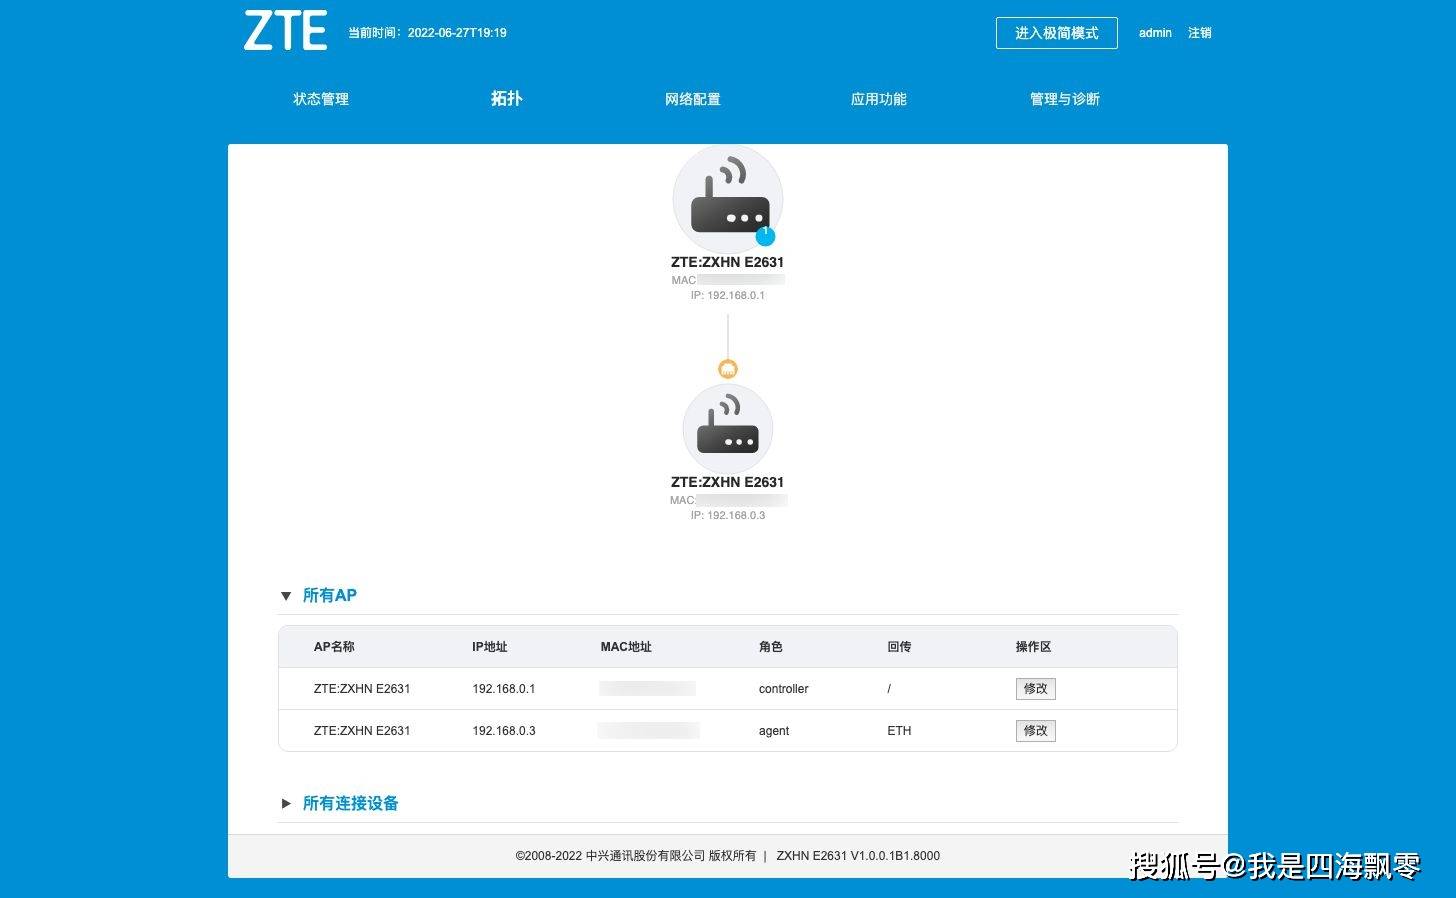Image resolution: width=1456 pixels, height=898 pixels.
Task: Click the 192.168.0.3 IP address table cell
Action: [x=504, y=731]
